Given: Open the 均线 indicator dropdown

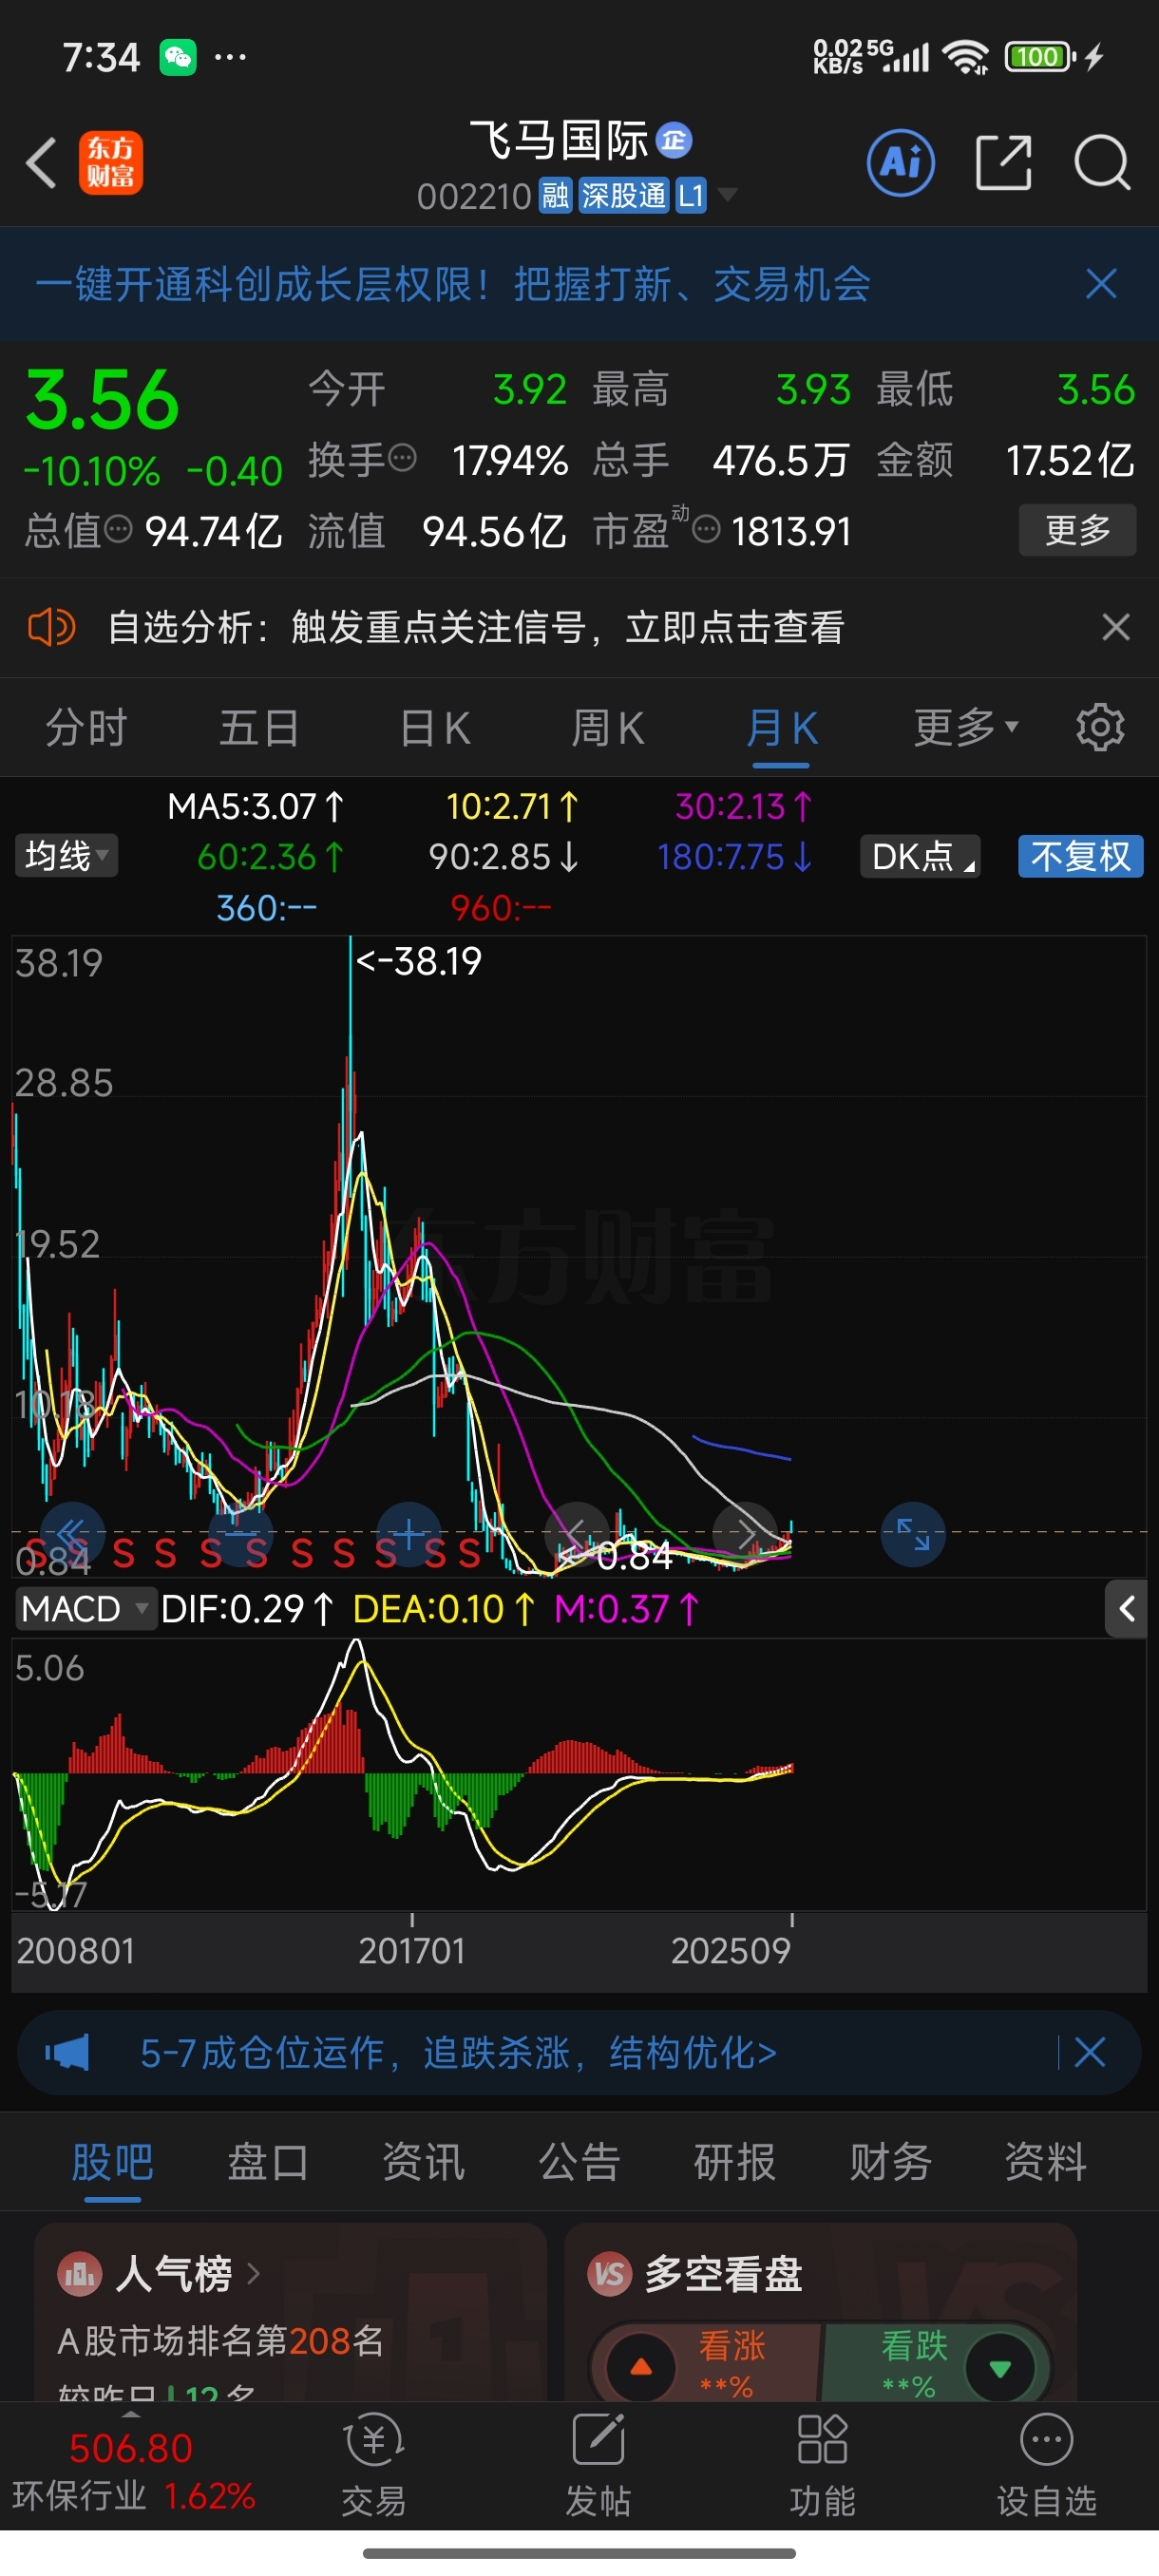Looking at the screenshot, I should 66,856.
